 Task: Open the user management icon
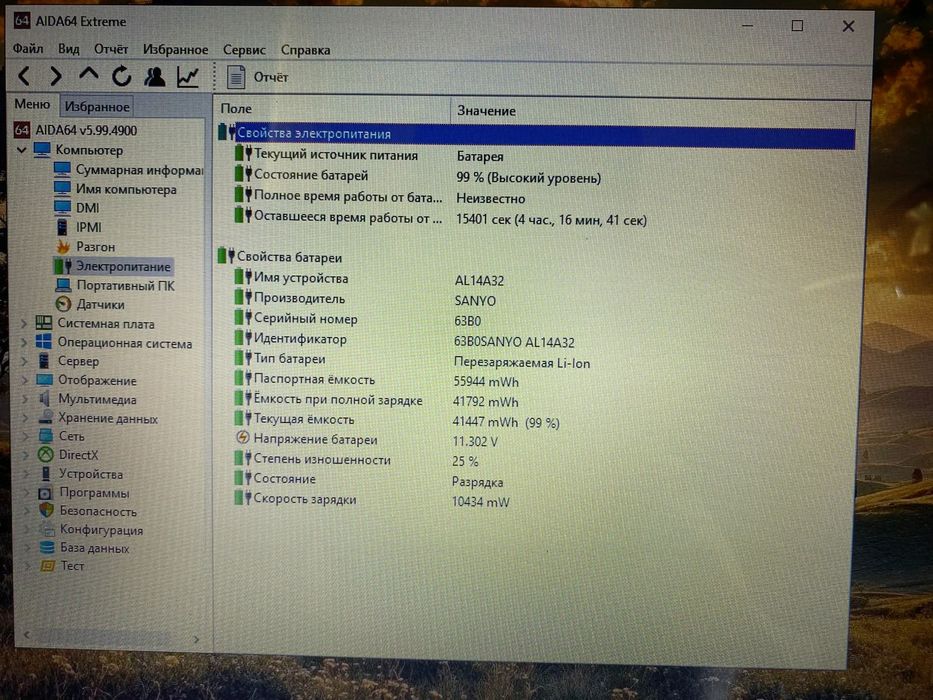click(155, 76)
